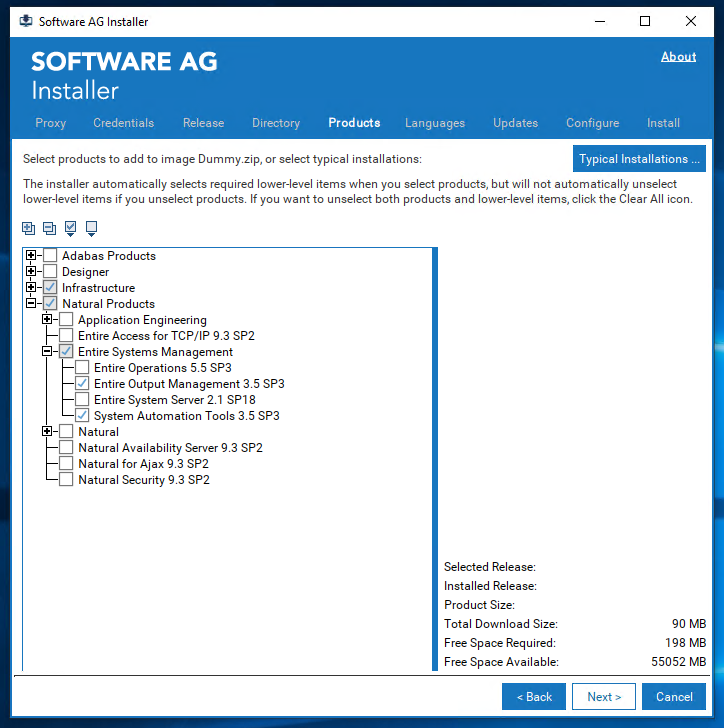Go to the Languages step tab

(x=434, y=123)
